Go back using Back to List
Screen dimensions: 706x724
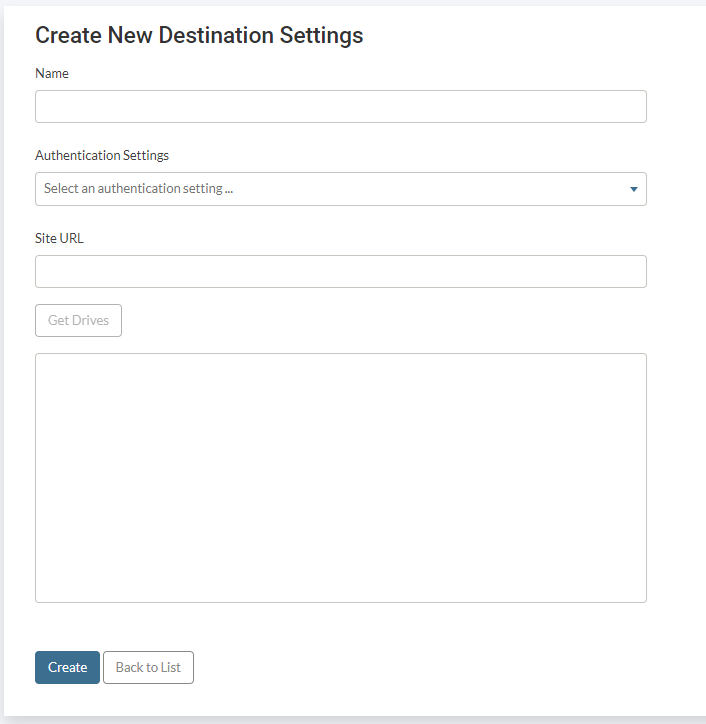pyautogui.click(x=148, y=668)
